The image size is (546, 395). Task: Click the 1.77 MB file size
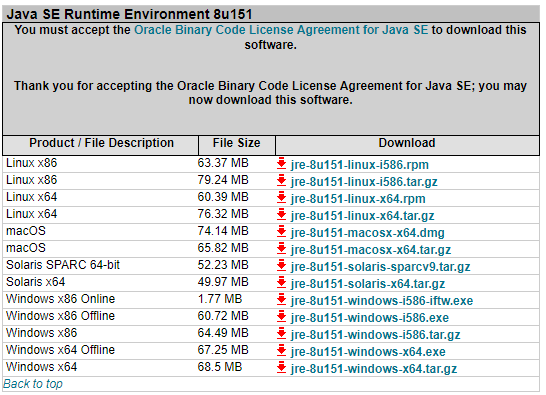(220, 299)
